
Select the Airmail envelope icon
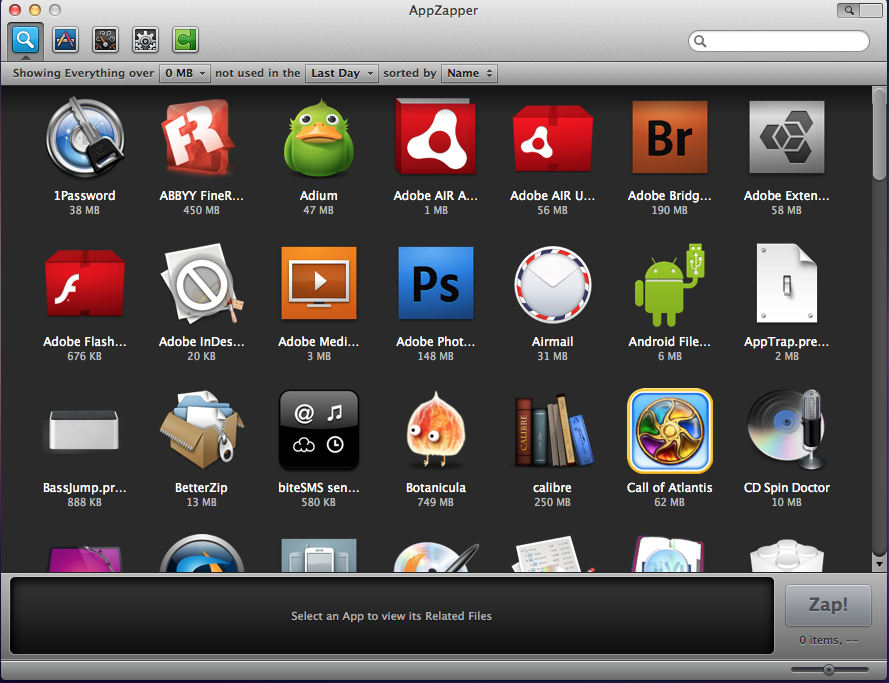pyautogui.click(x=552, y=285)
